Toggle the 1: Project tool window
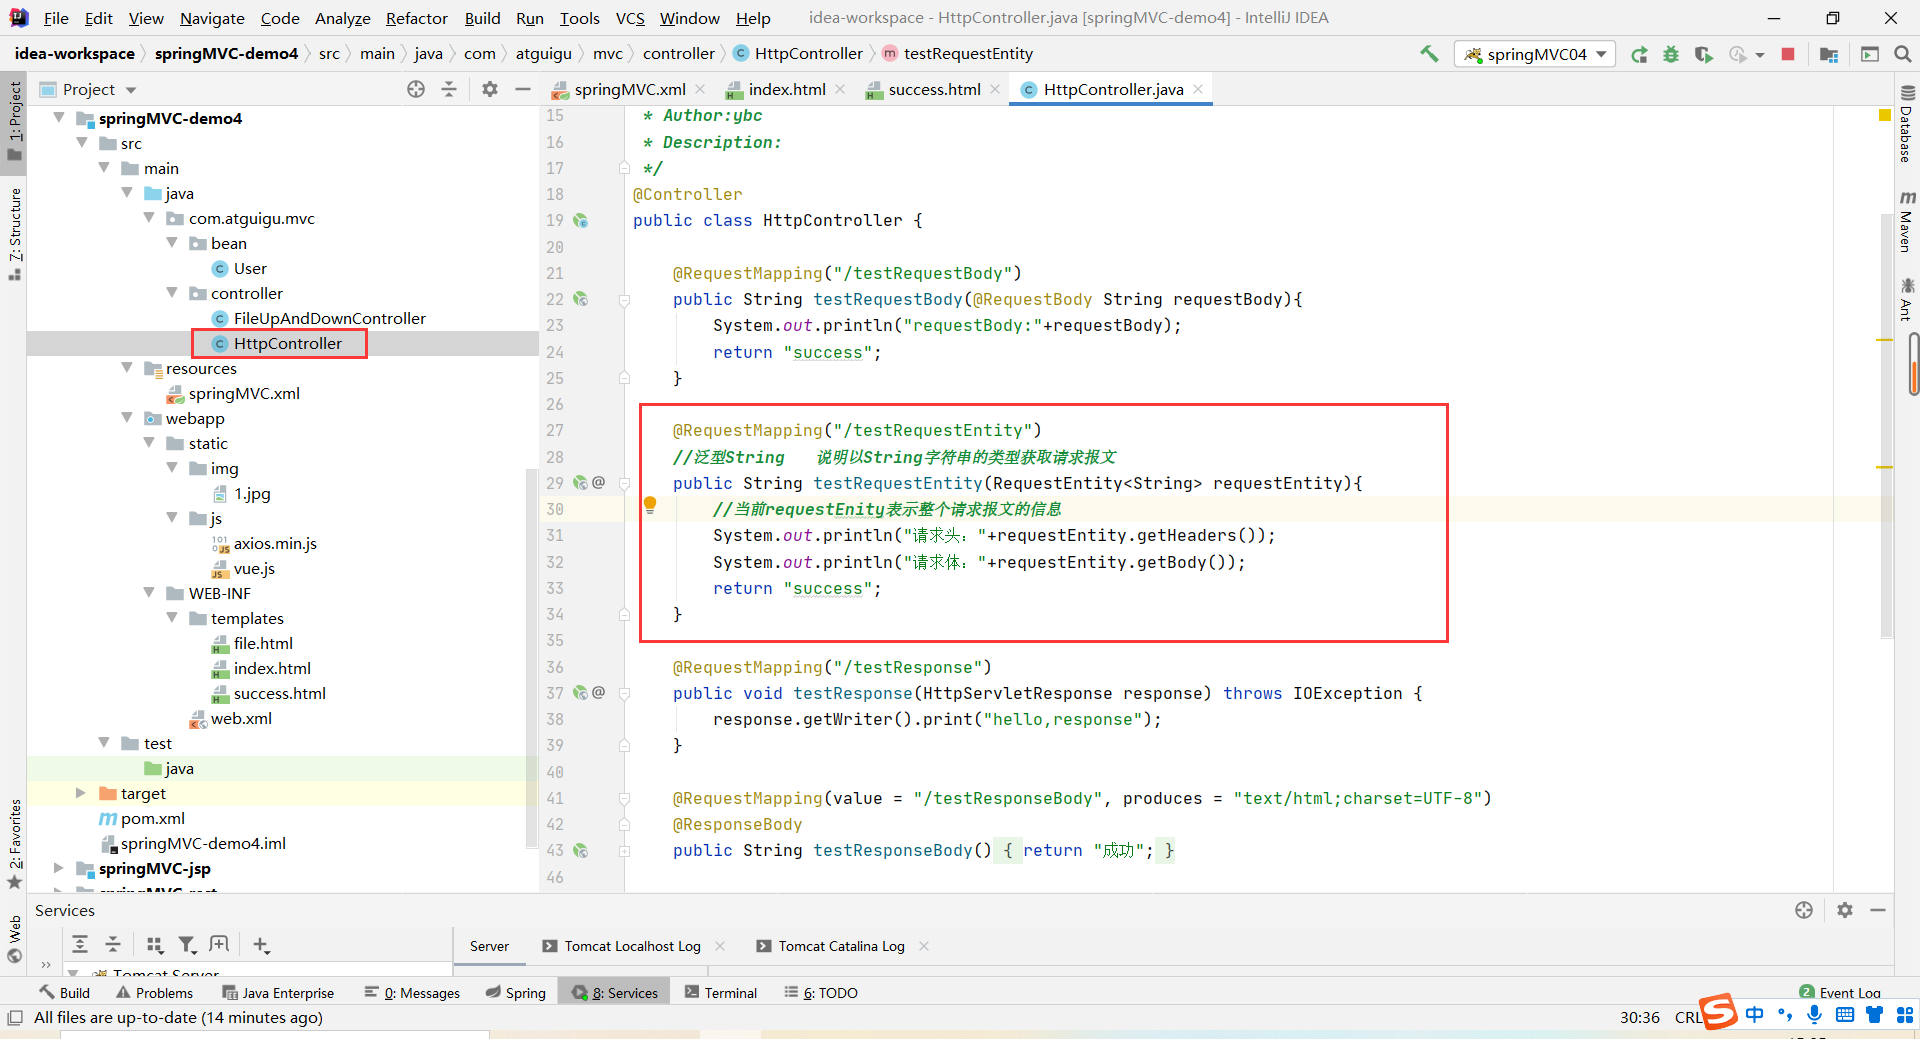 click(x=14, y=120)
